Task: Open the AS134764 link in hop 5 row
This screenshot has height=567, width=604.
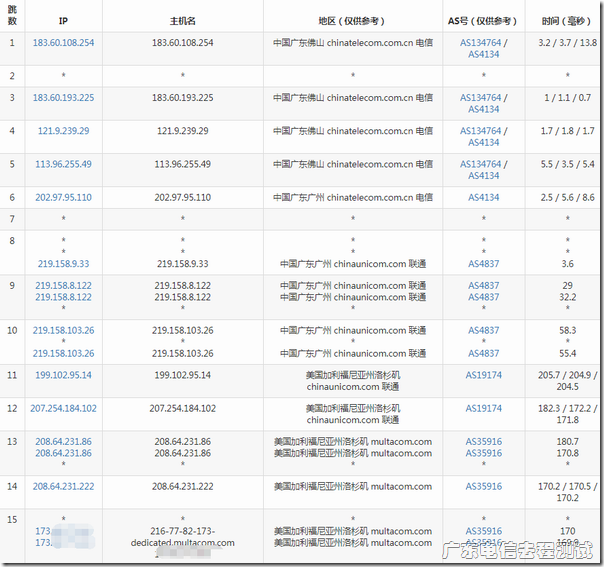Action: coord(480,164)
